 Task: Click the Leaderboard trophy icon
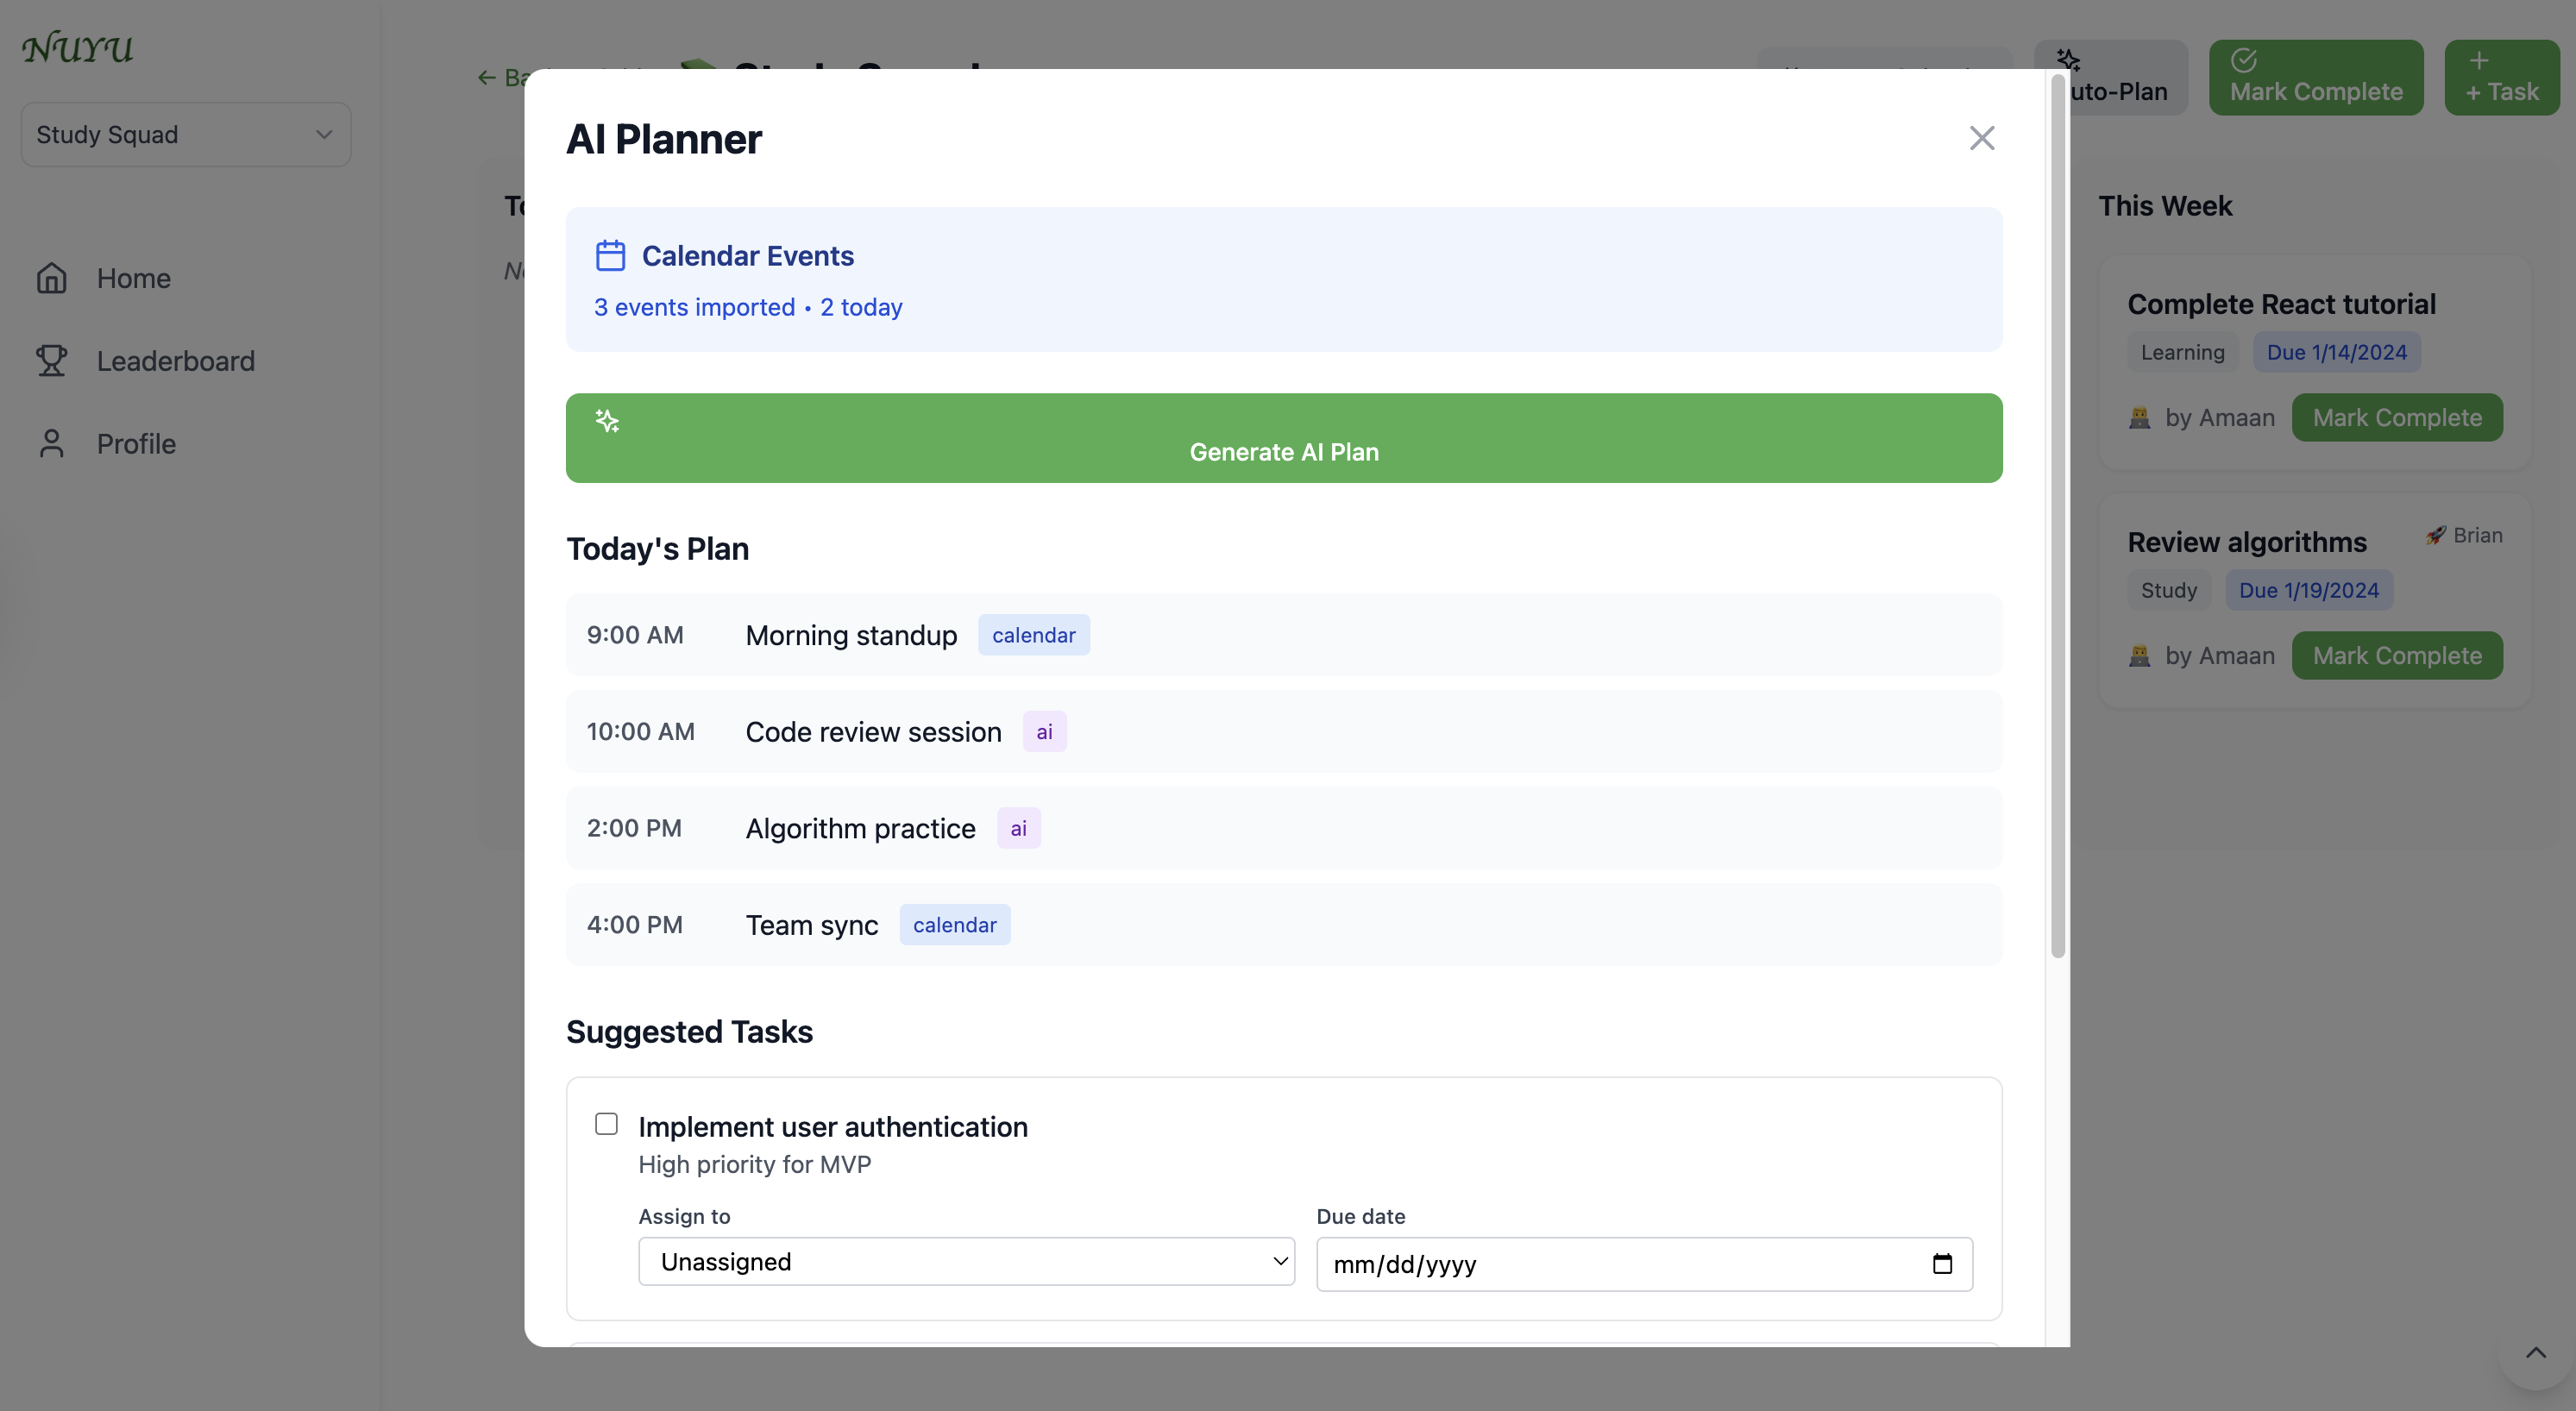click(52, 361)
